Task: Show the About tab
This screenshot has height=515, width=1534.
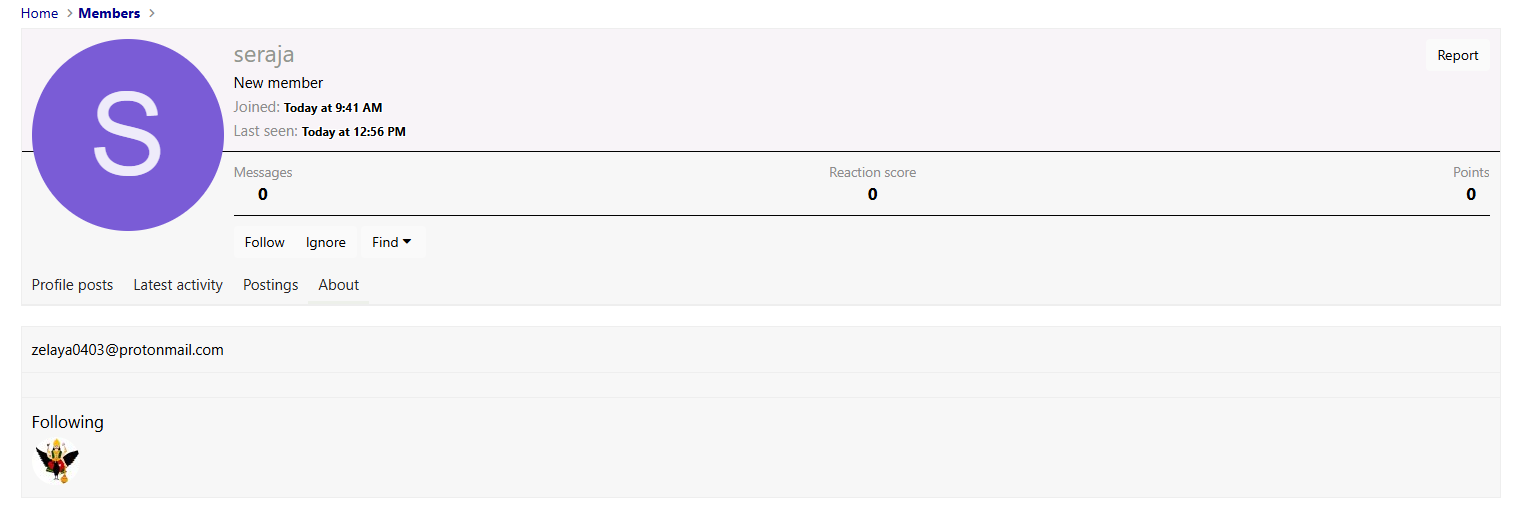Action: point(338,285)
